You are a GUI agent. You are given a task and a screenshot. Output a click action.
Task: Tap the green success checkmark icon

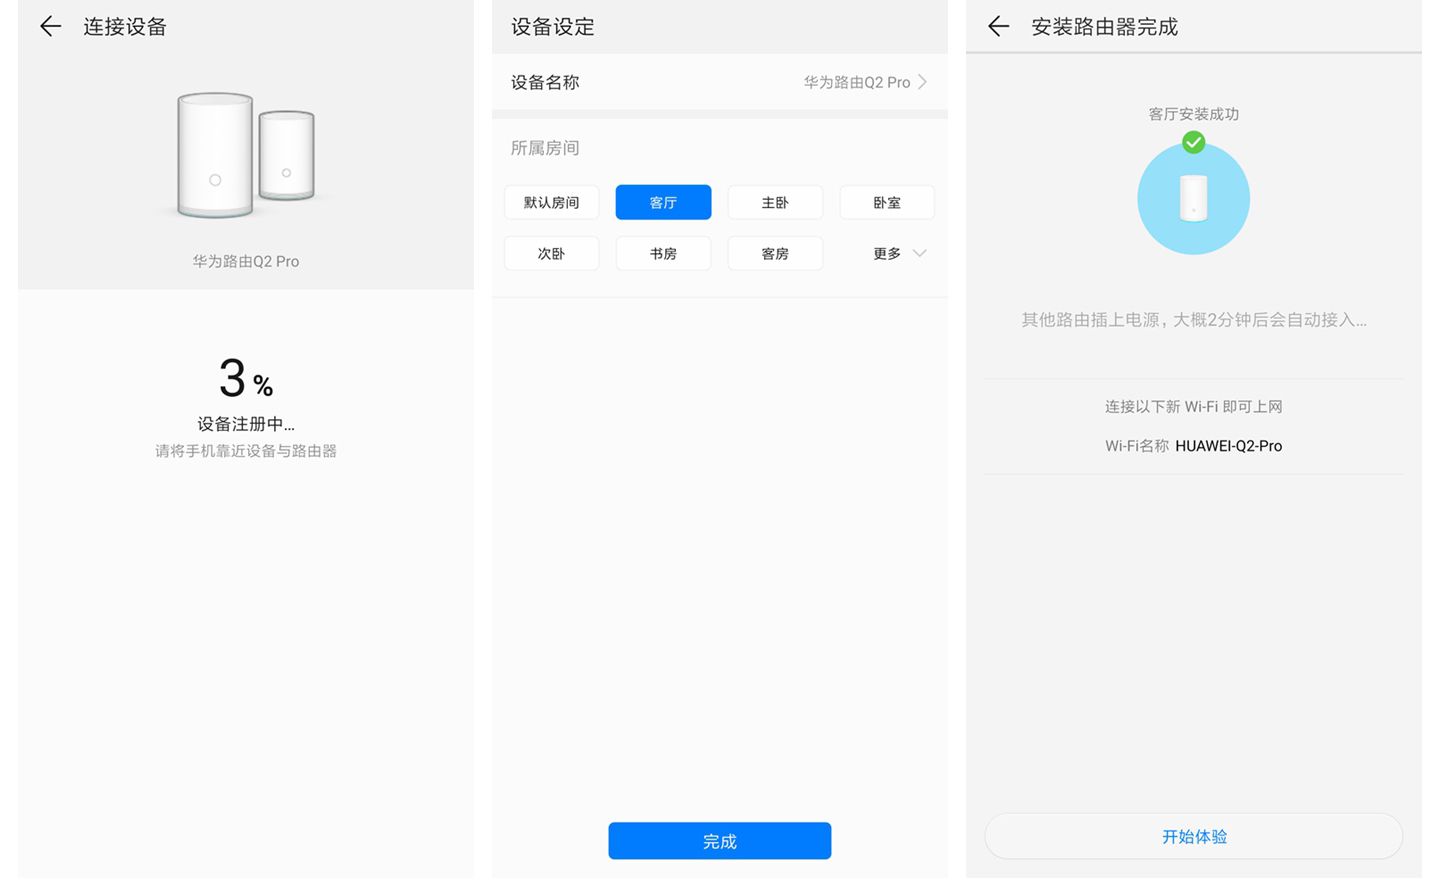point(1193,142)
